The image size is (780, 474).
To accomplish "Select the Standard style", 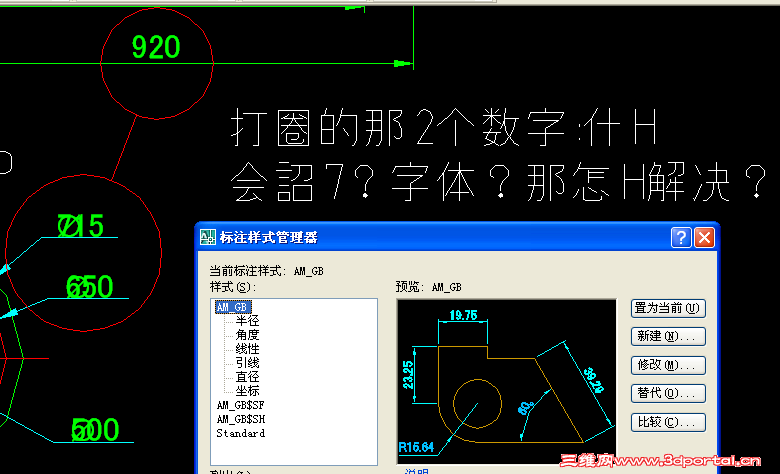I will (240, 433).
